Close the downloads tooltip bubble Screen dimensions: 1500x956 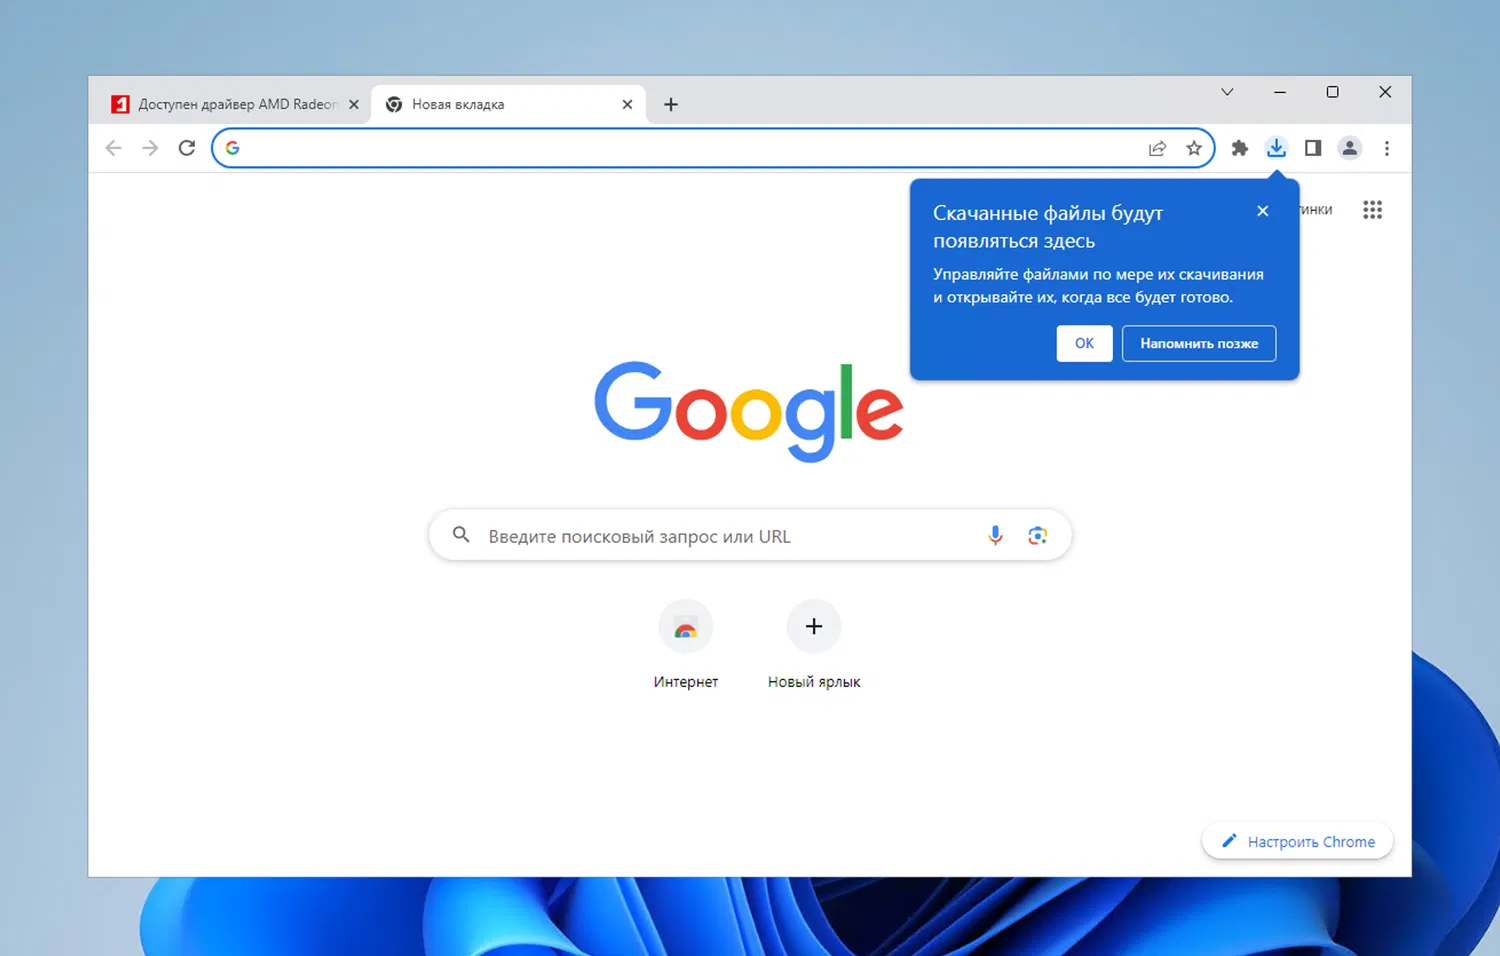[1263, 211]
